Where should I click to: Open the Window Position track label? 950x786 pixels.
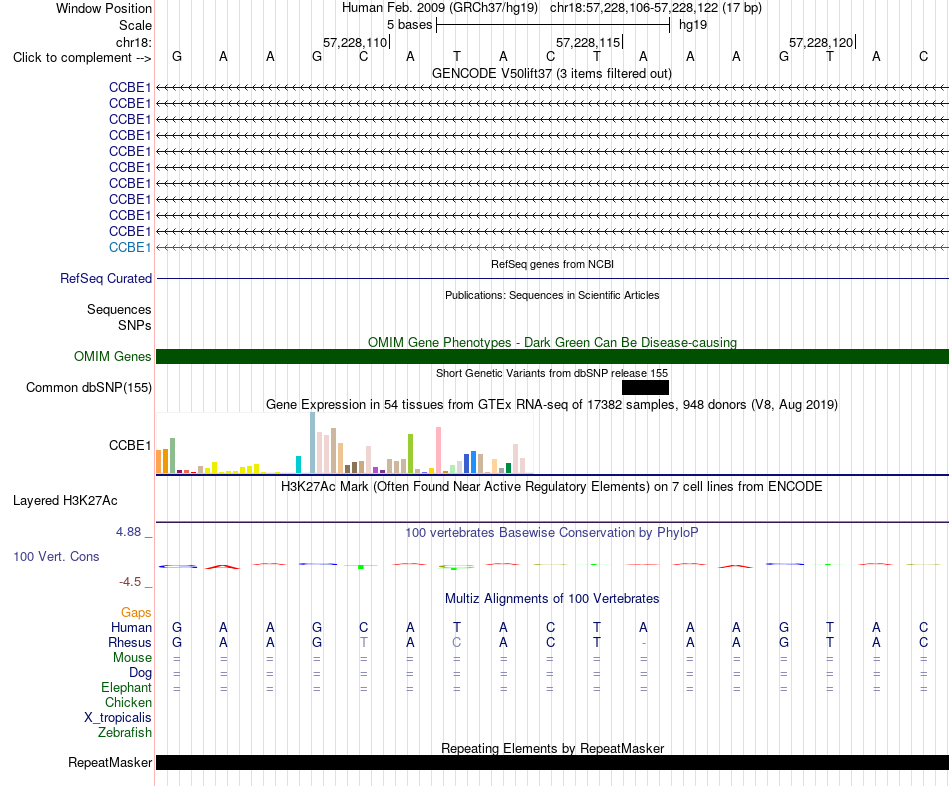(x=104, y=8)
